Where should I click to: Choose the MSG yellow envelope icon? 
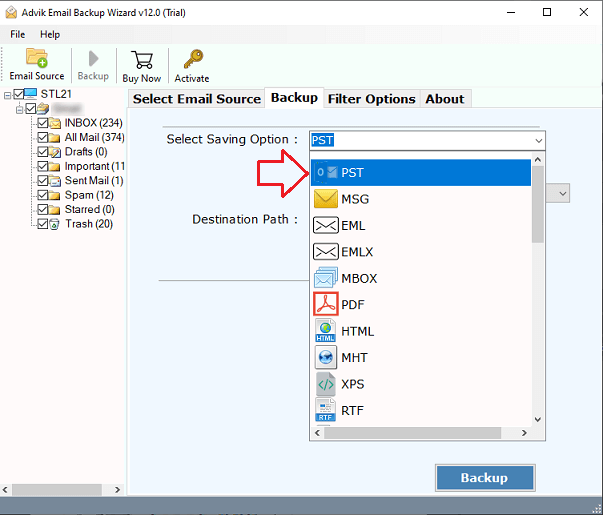click(x=325, y=199)
